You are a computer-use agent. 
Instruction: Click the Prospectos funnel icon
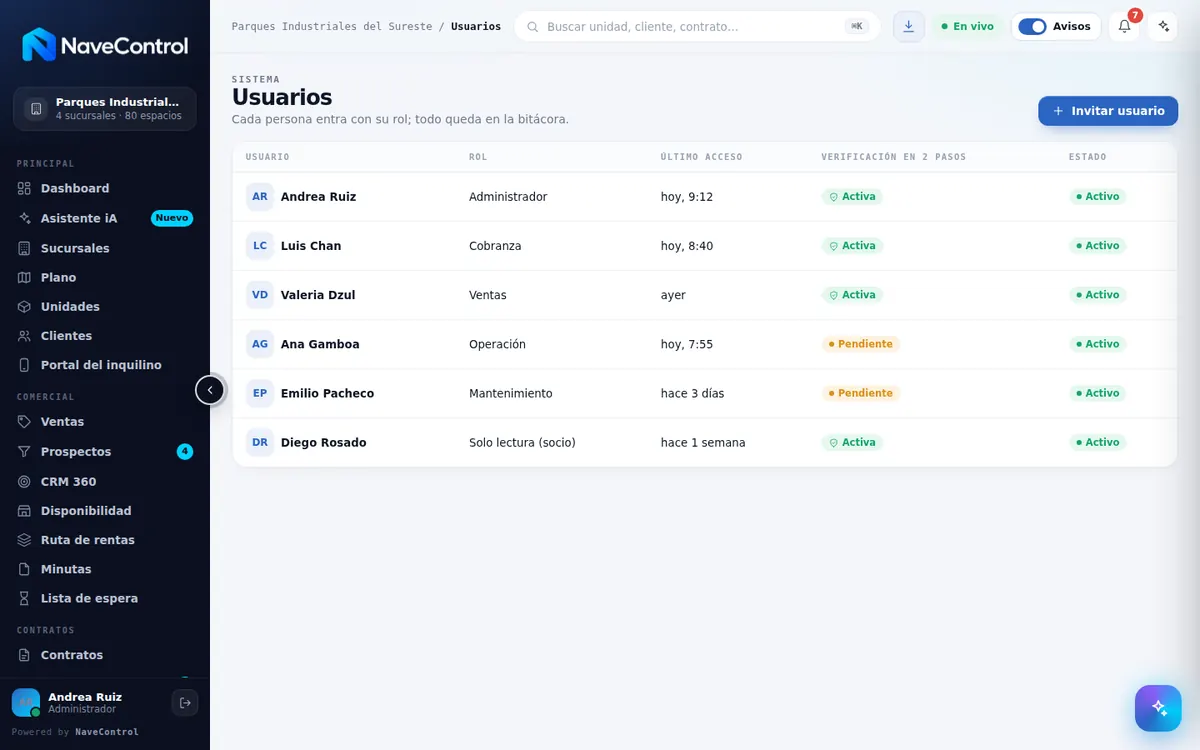pos(25,452)
